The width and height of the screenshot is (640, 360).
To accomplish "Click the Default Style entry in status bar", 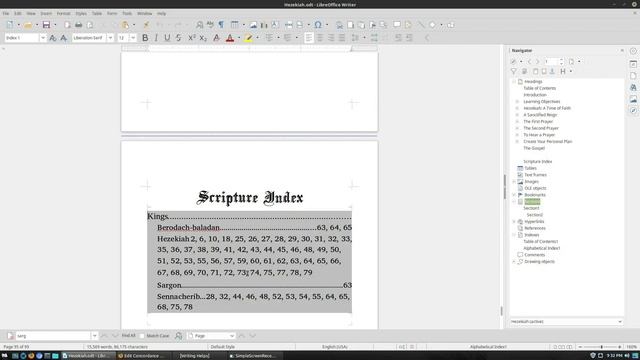I will coord(222,347).
